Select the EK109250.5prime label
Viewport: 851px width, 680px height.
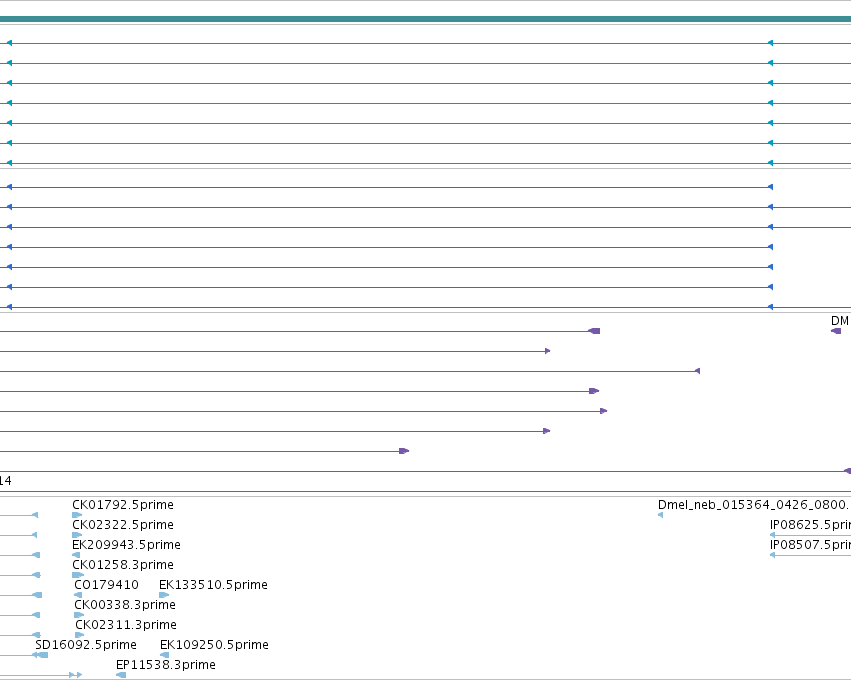point(214,645)
